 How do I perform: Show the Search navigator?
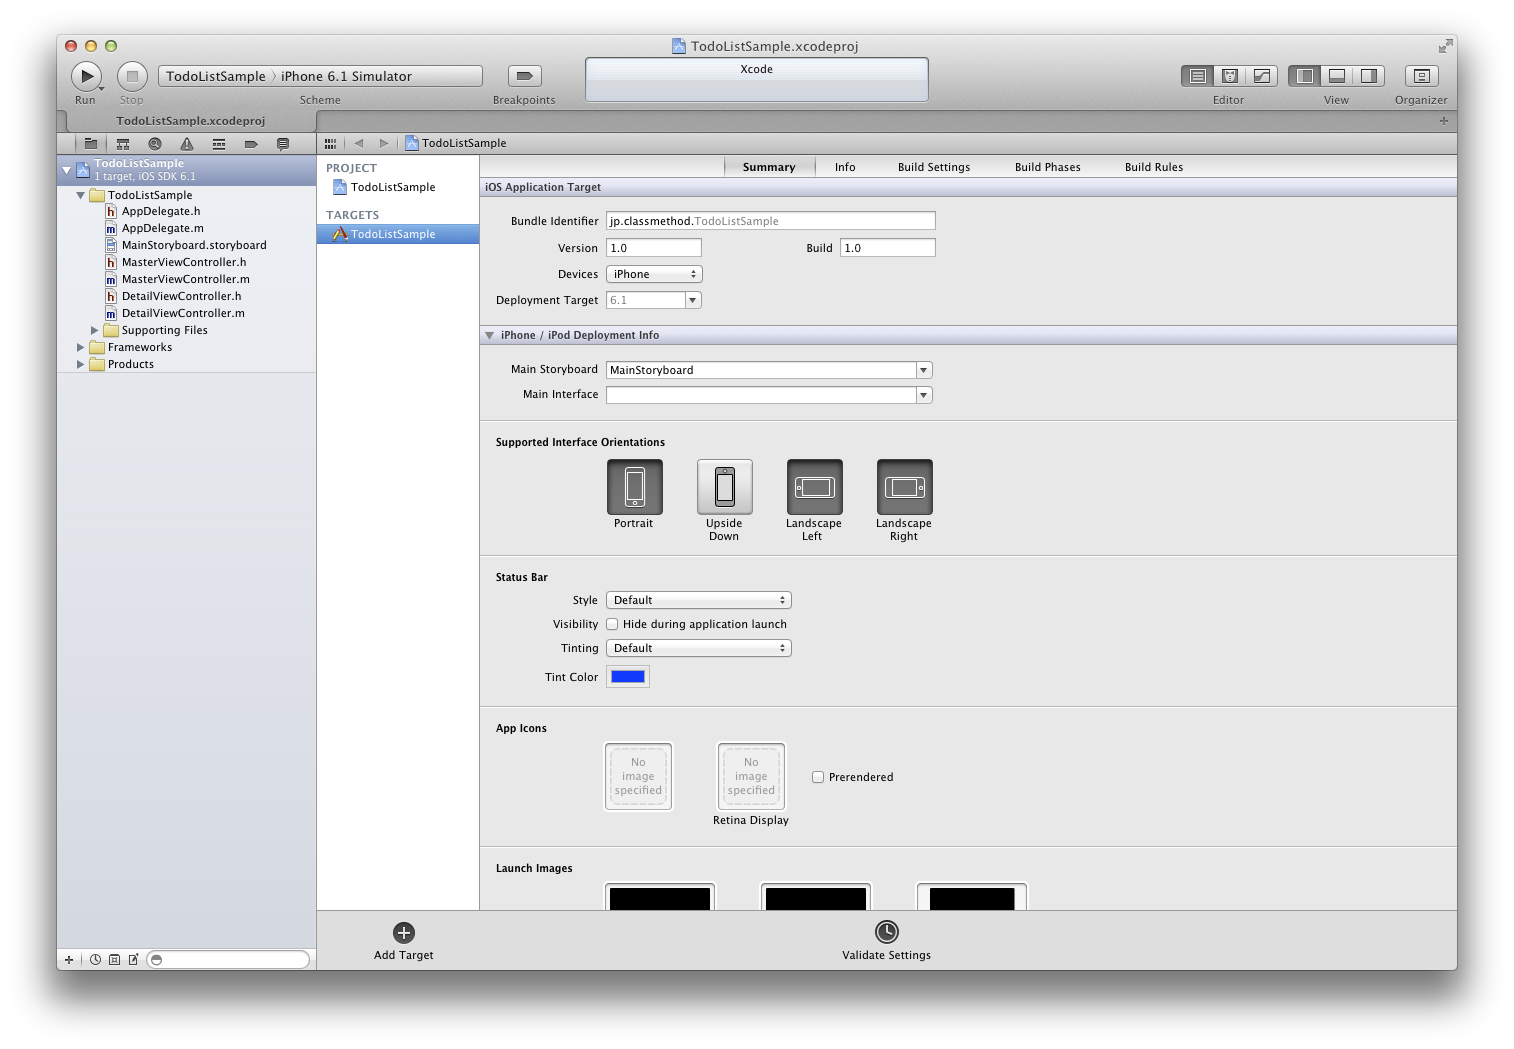coord(155,144)
